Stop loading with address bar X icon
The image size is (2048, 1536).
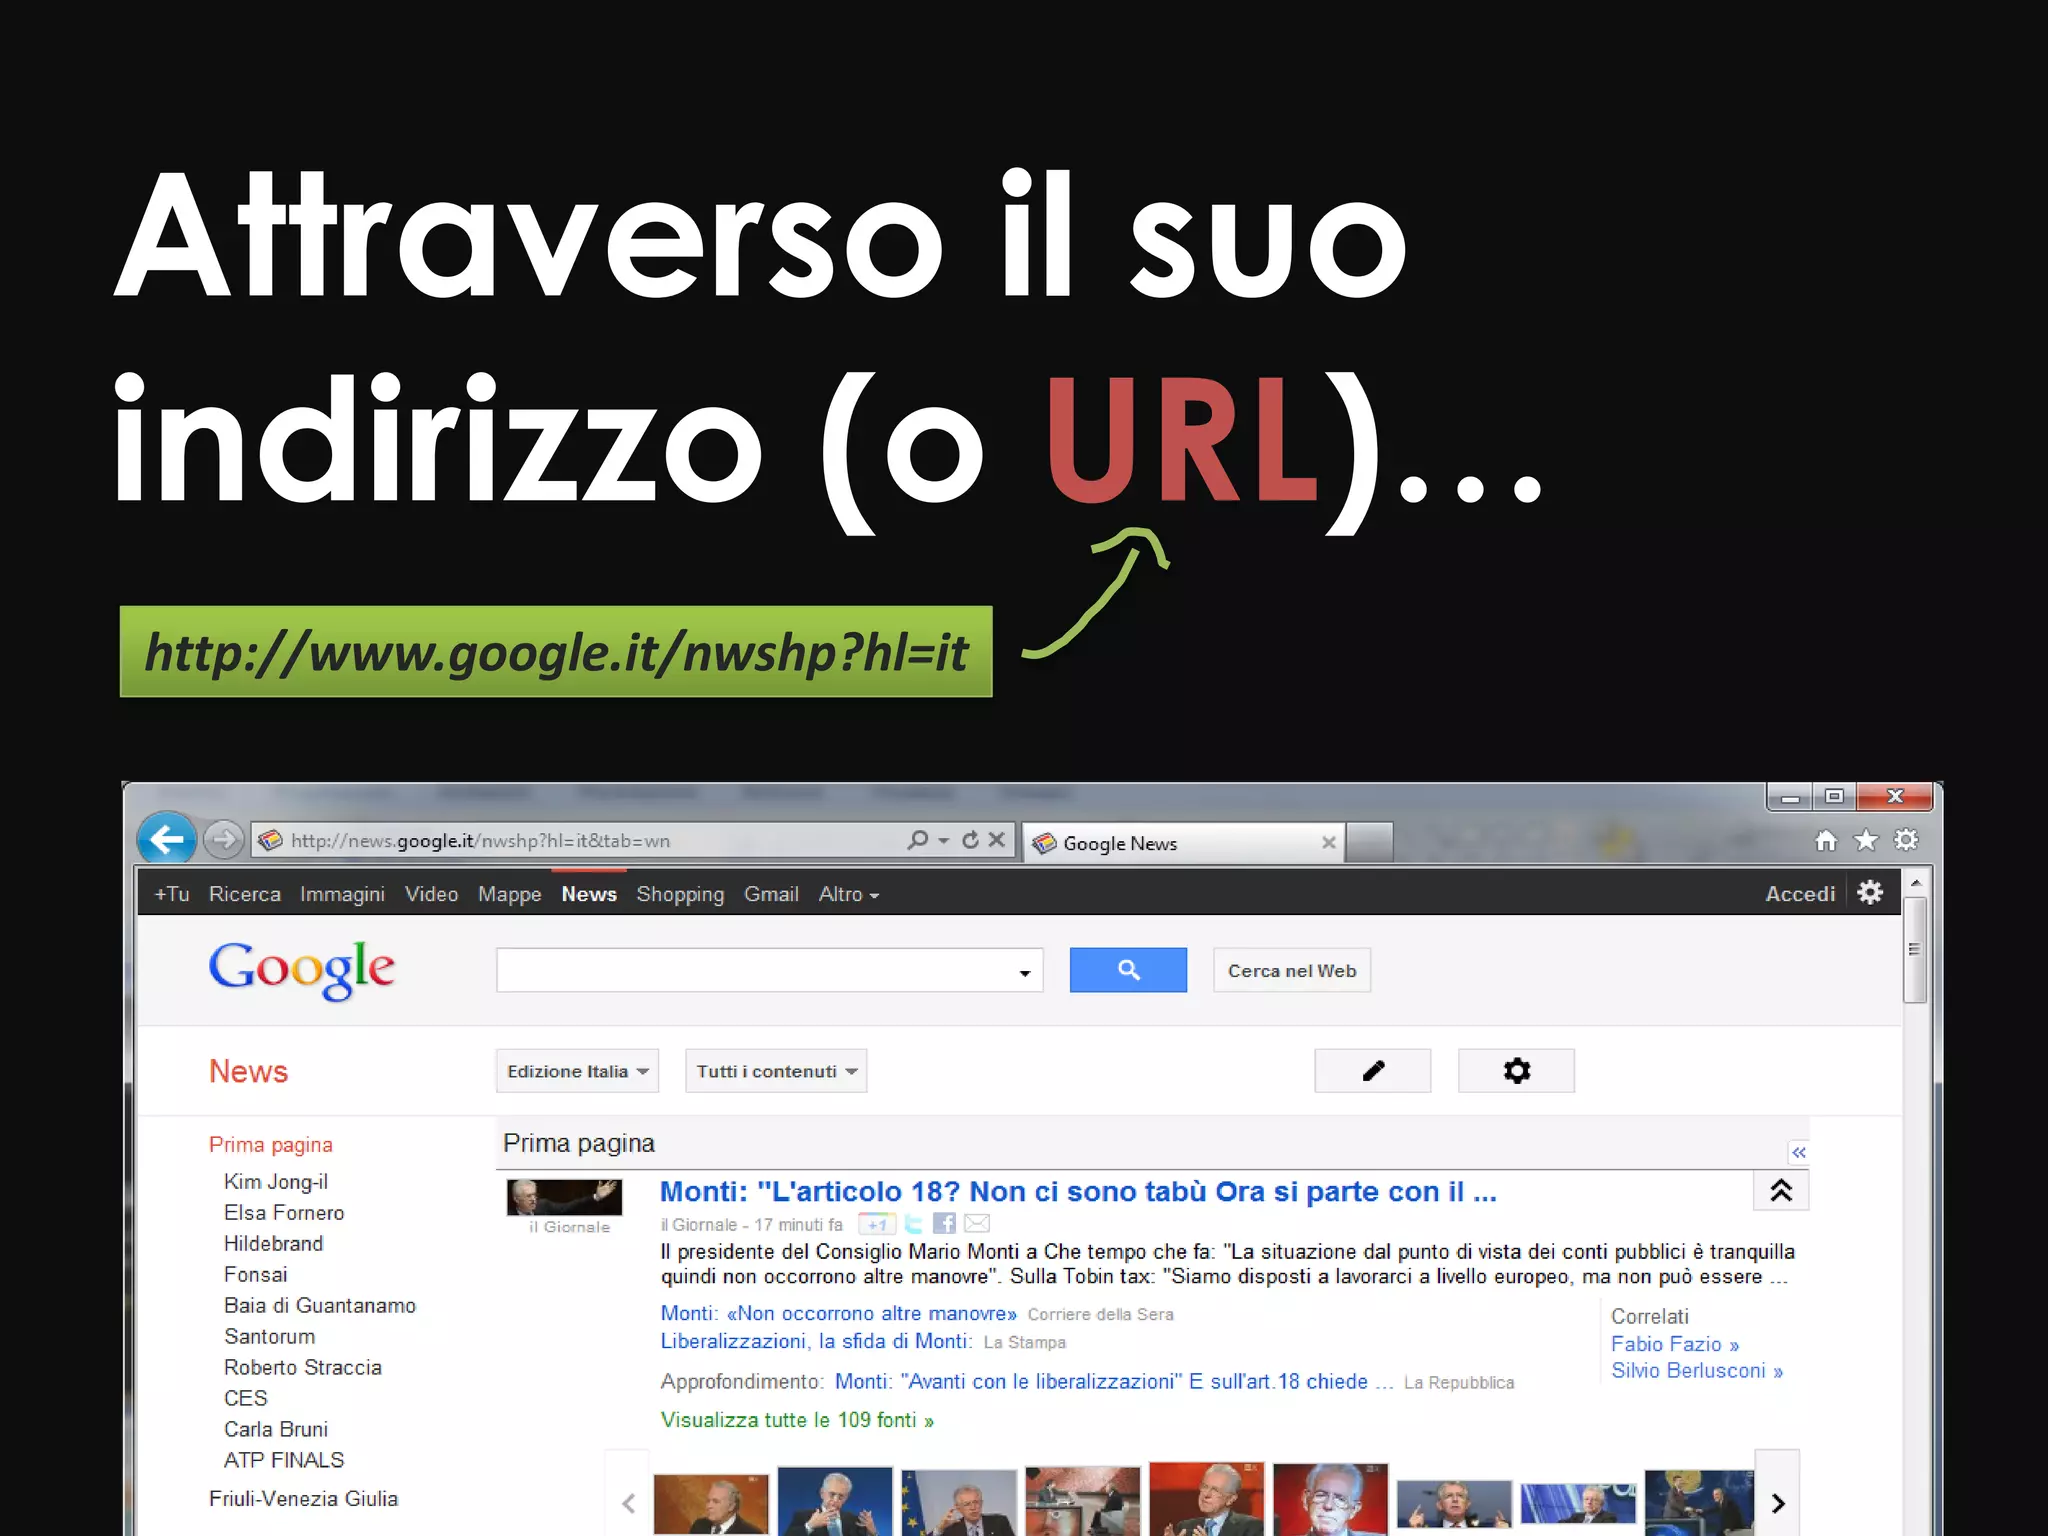pos(996,840)
